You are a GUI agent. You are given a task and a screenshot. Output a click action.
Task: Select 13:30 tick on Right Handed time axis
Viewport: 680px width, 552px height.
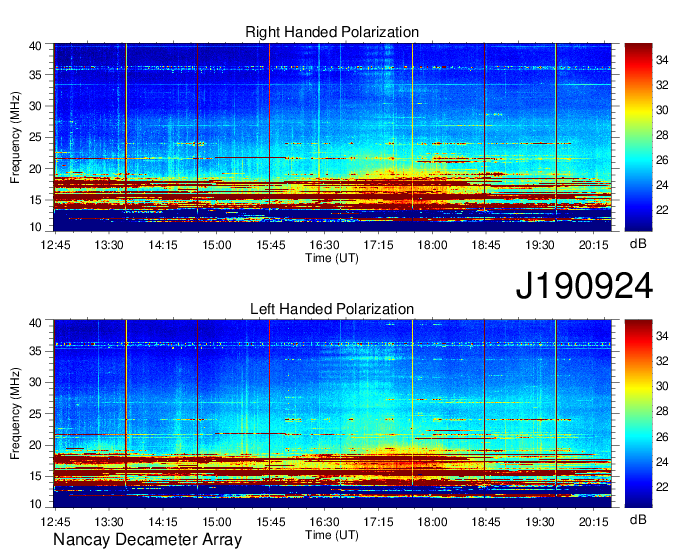click(109, 245)
